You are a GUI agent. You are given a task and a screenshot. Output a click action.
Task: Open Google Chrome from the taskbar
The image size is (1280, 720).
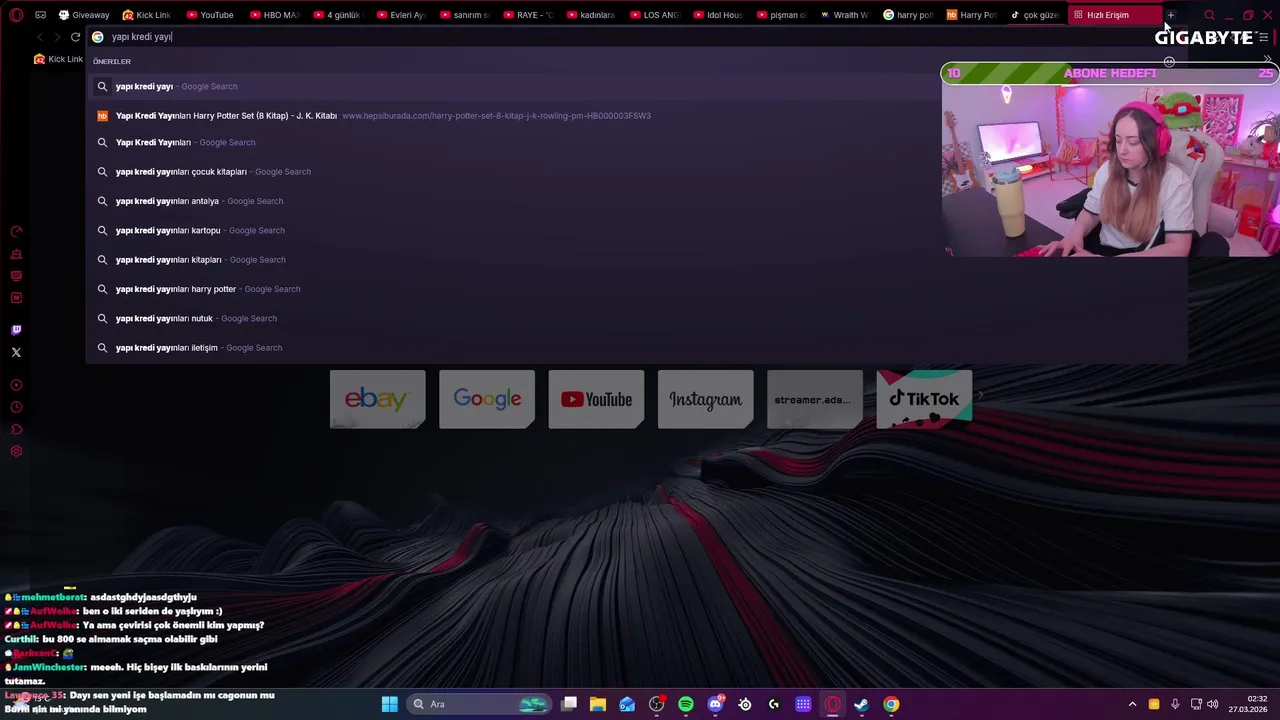pyautogui.click(x=891, y=704)
